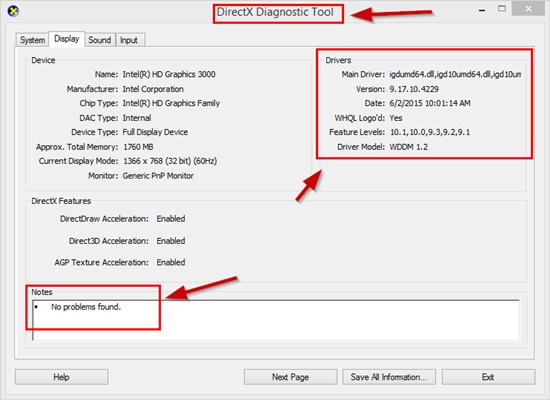Click monitor value 'Generic PnP Monitor'

click(x=158, y=176)
